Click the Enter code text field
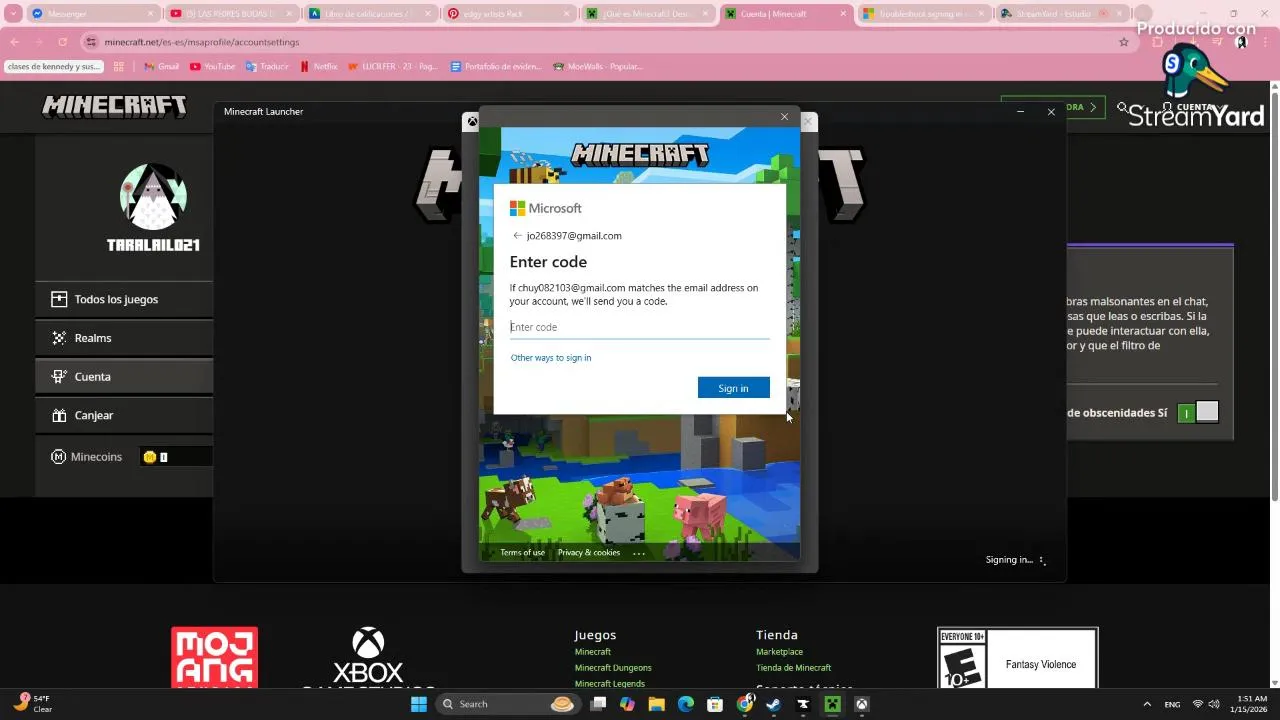Image resolution: width=1280 pixels, height=720 pixels. (640, 327)
